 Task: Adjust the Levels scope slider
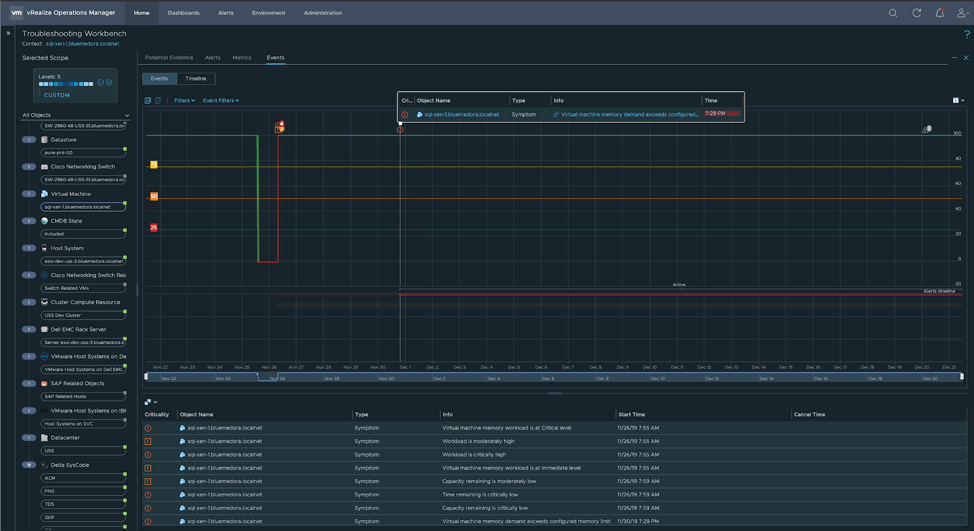pyautogui.click(x=66, y=84)
